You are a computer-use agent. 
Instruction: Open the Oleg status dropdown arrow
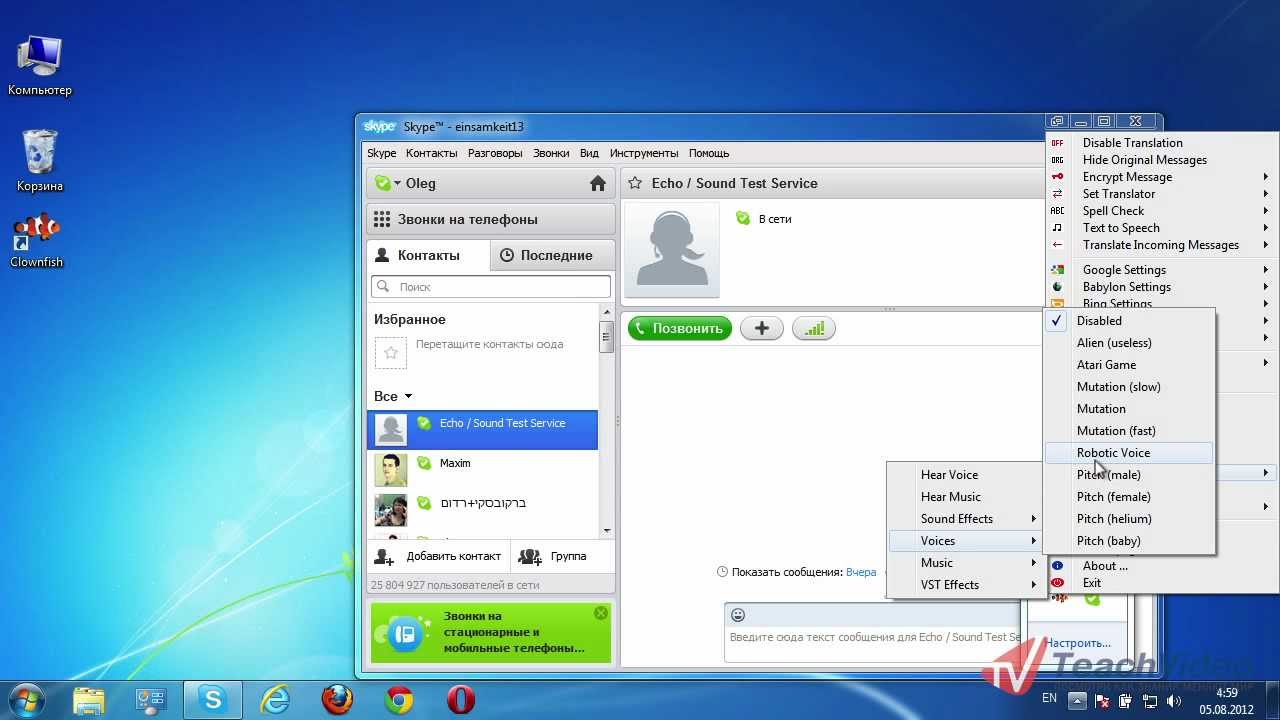[x=397, y=184]
